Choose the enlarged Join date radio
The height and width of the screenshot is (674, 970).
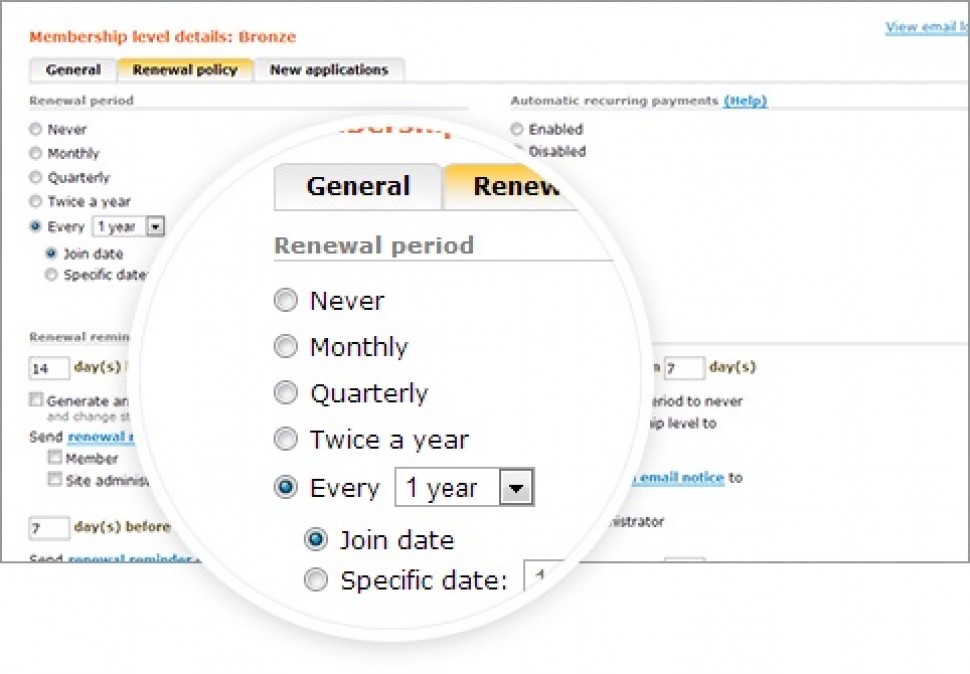click(x=316, y=540)
